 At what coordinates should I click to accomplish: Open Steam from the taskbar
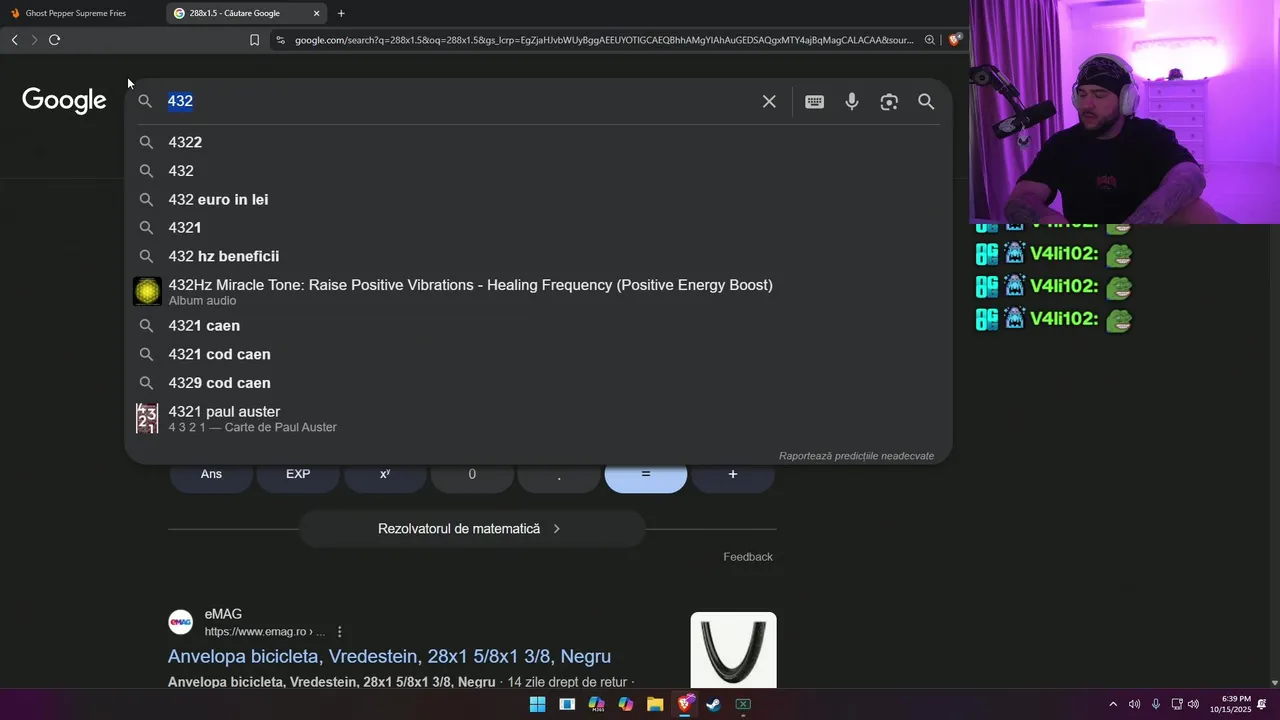(x=713, y=704)
